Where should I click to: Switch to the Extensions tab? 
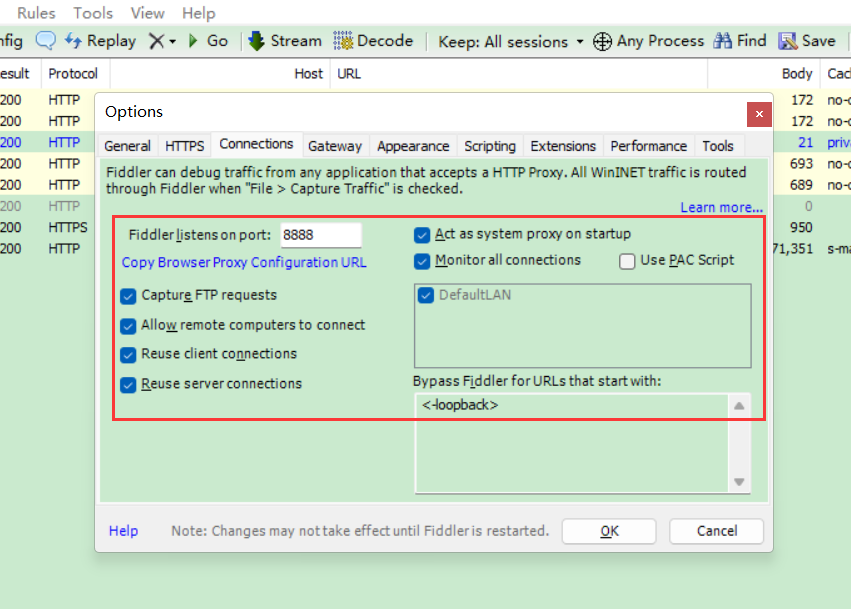[563, 146]
